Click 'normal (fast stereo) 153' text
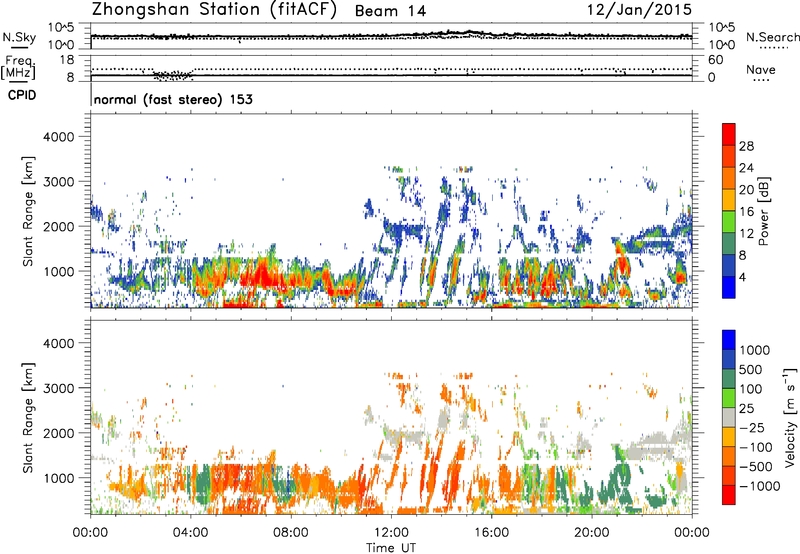The width and height of the screenshot is (800, 554). pyautogui.click(x=173, y=99)
